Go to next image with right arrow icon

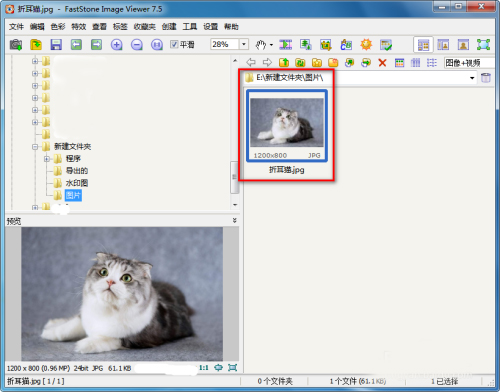click(x=96, y=44)
